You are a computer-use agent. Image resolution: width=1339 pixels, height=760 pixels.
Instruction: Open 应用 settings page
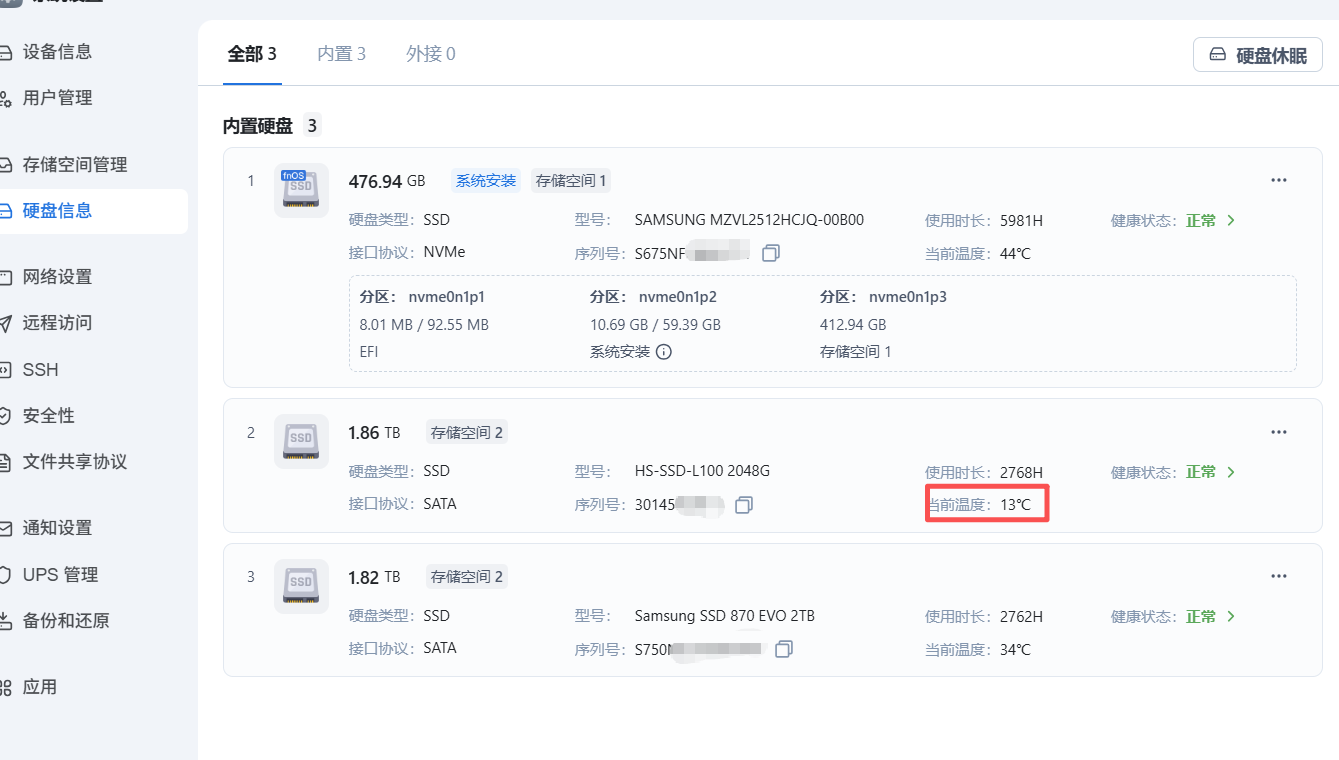[40, 687]
